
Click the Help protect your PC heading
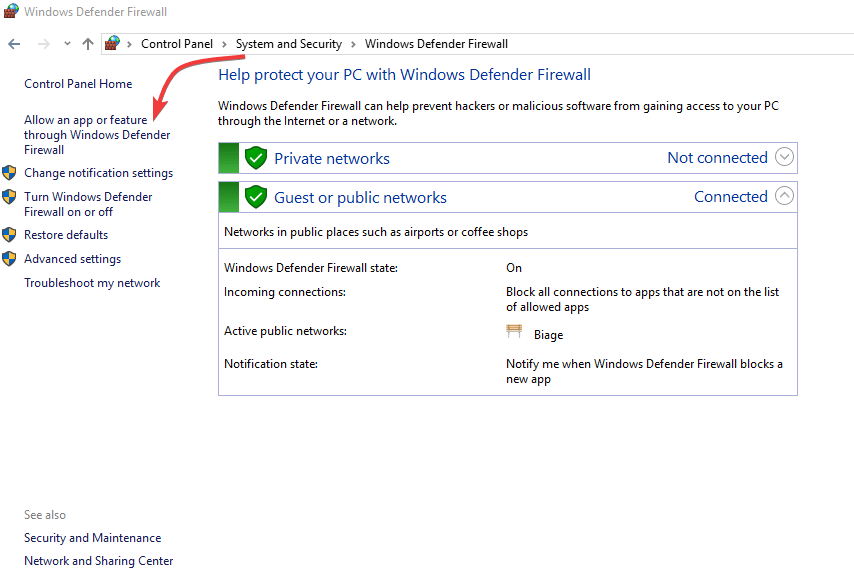[404, 75]
